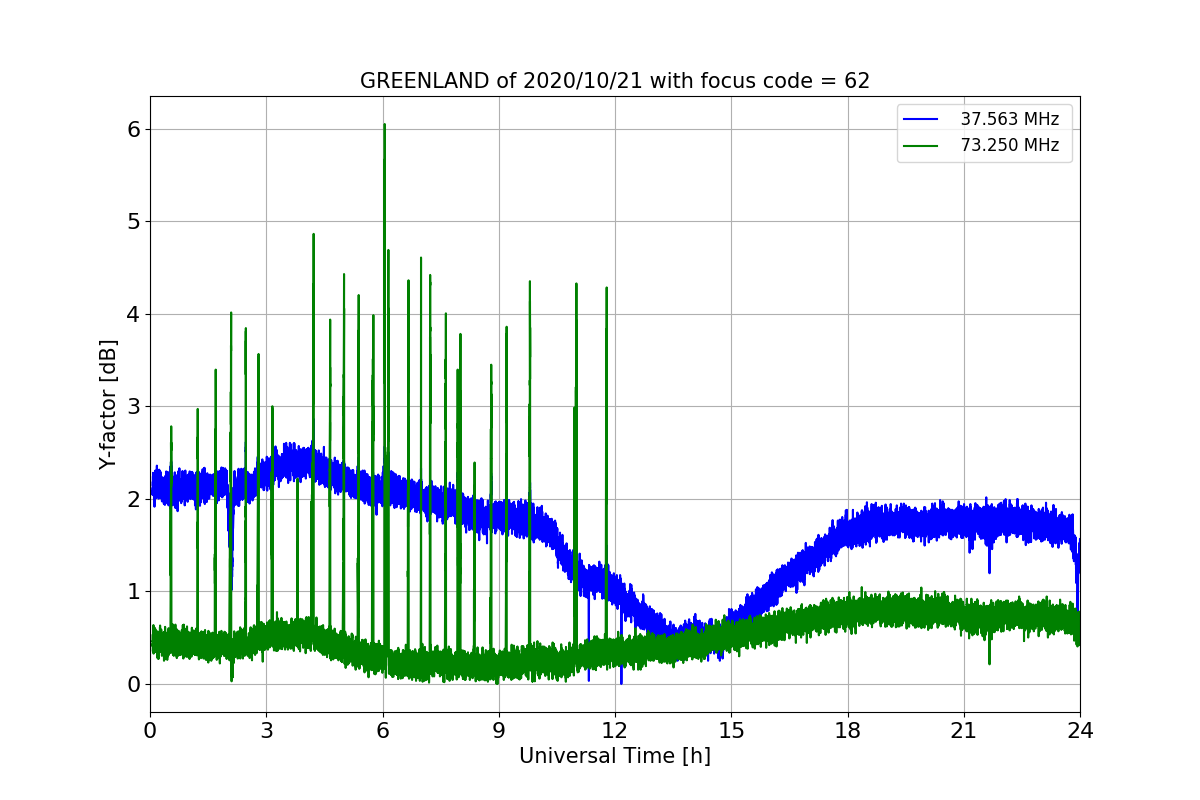This screenshot has height=800, width=1200.
Task: Click x-axis tick label '18'
Action: 848,730
